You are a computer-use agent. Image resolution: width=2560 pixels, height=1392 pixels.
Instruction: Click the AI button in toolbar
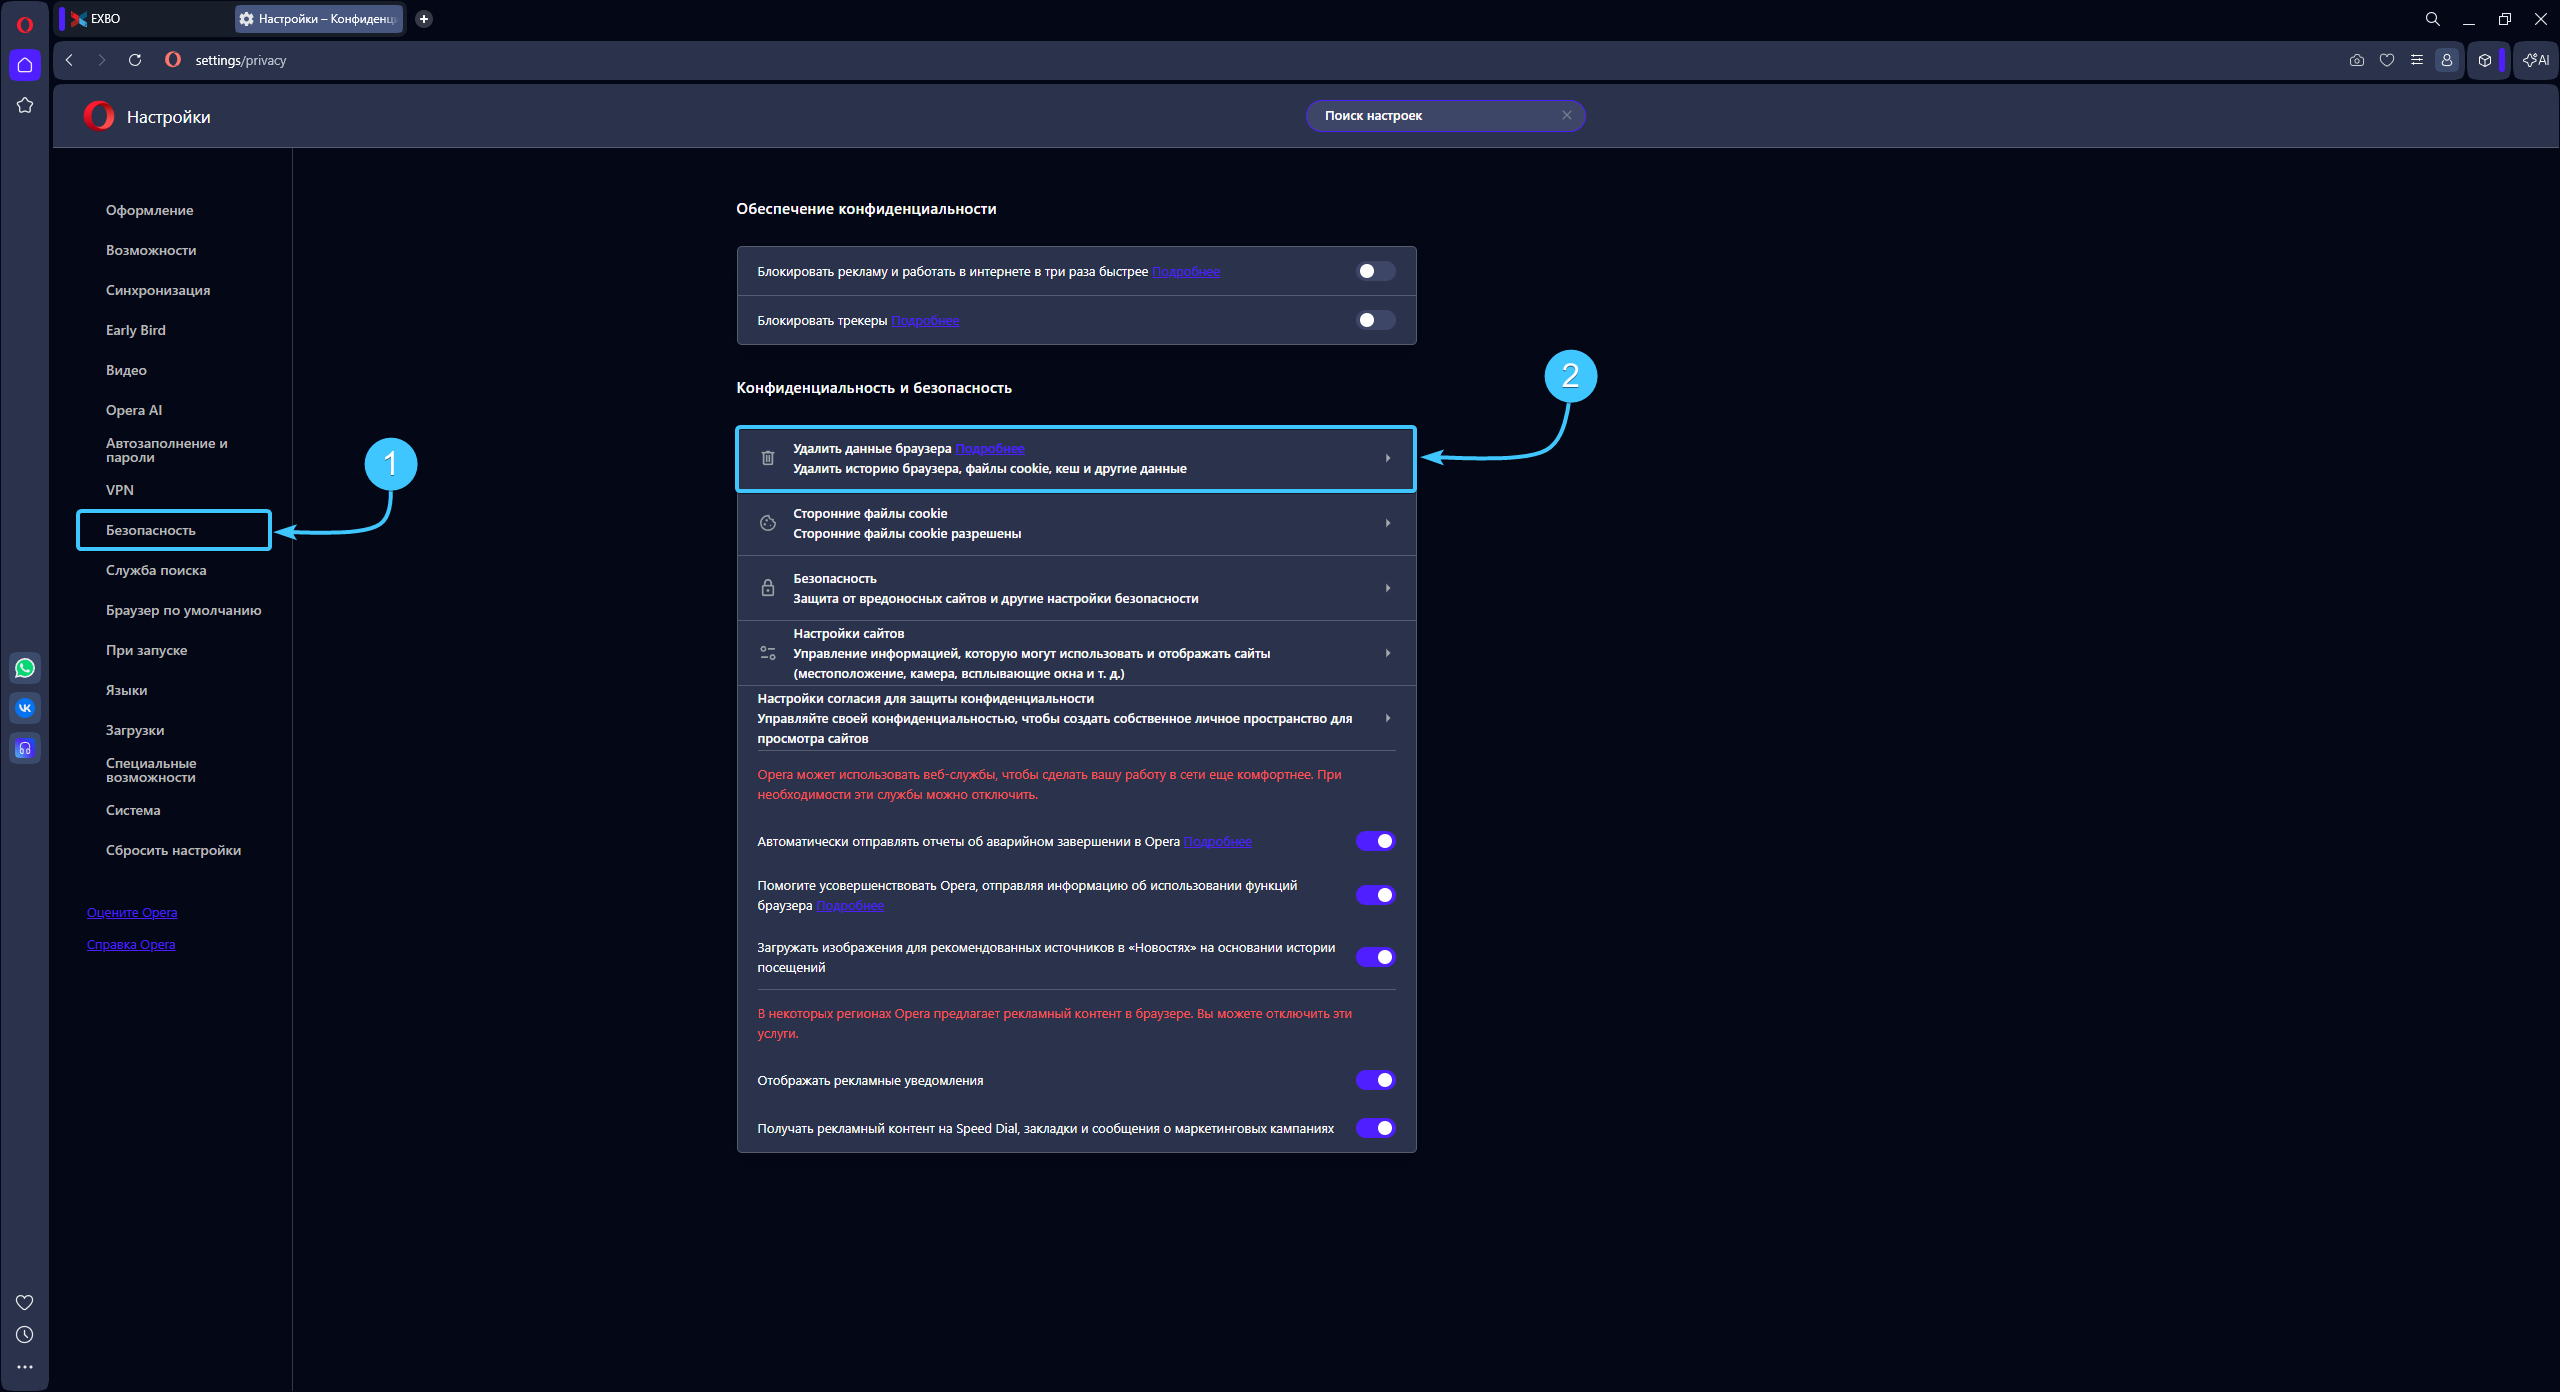2536,60
